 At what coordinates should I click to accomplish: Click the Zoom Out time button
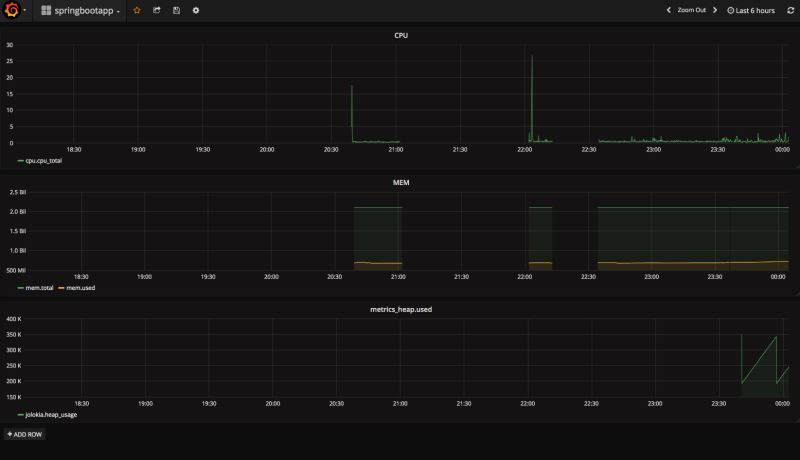click(691, 10)
